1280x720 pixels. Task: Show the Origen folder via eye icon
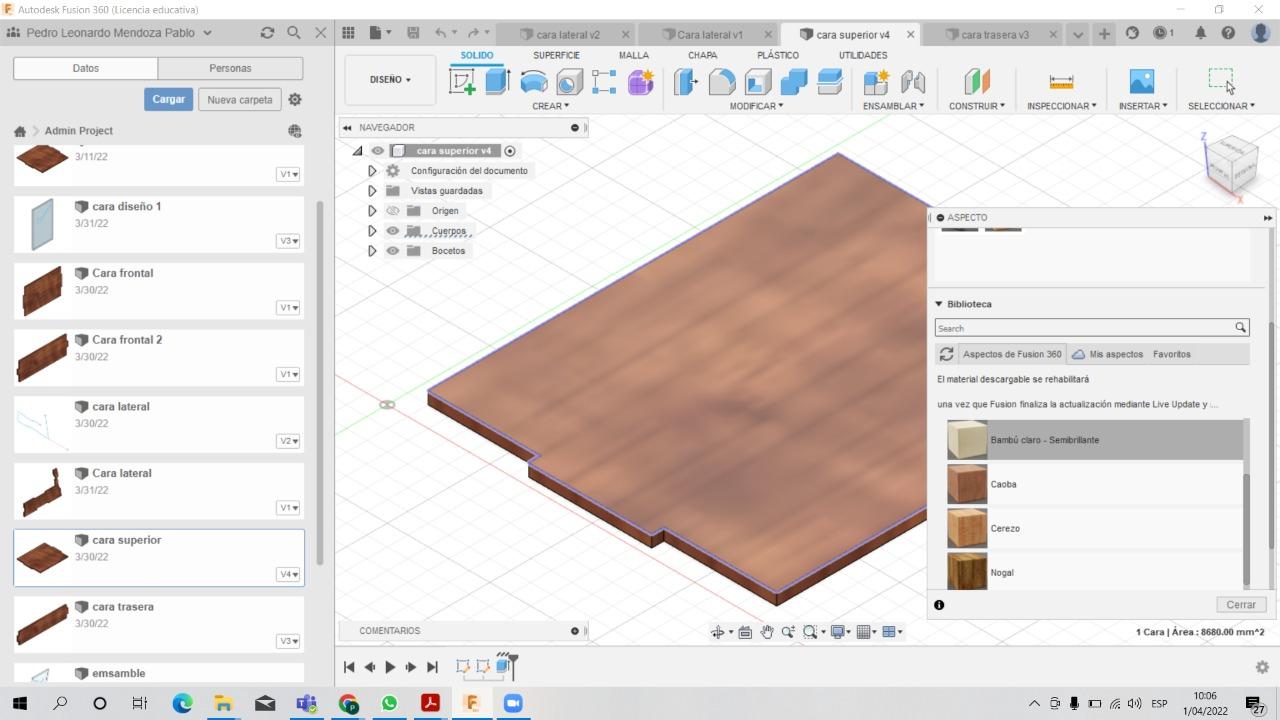(x=393, y=211)
